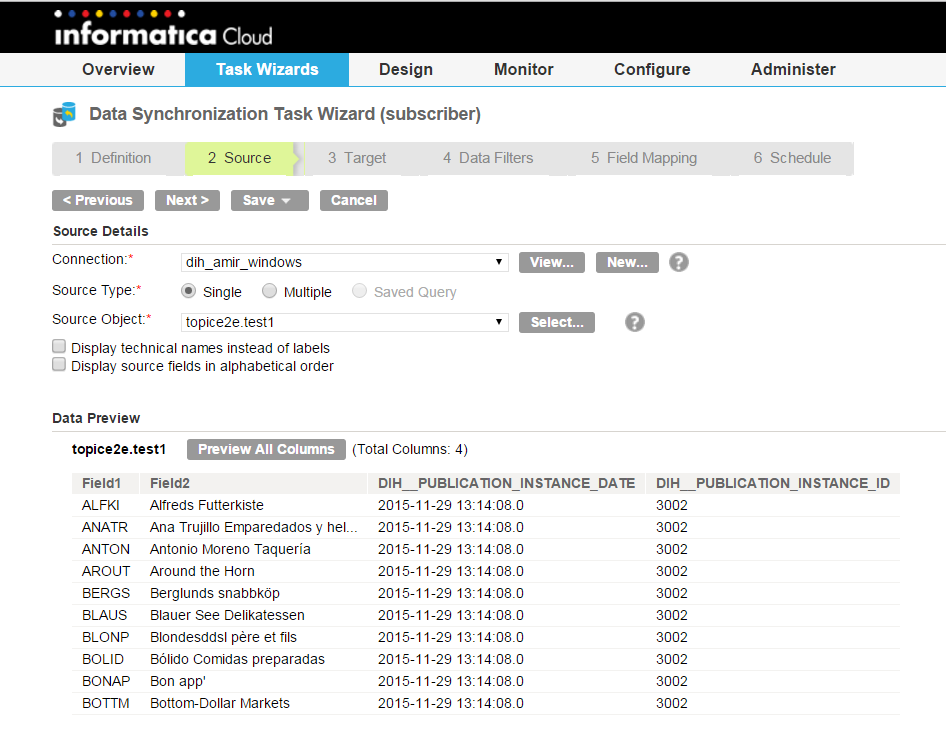Select the Multiple source type radio button
The height and width of the screenshot is (742, 946).
270,291
